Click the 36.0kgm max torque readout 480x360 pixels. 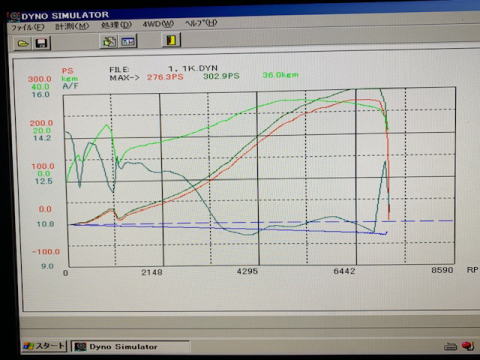point(280,75)
